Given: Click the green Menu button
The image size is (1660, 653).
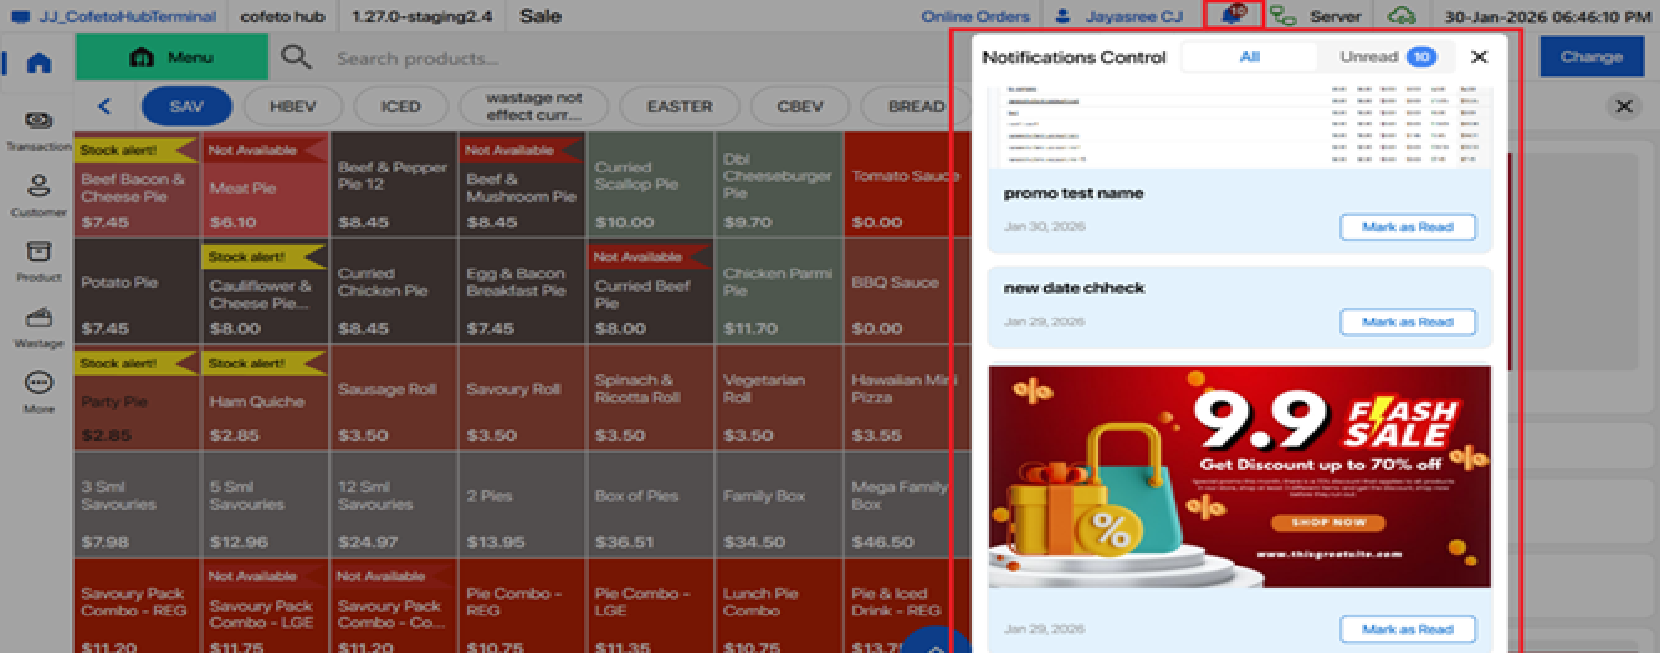Looking at the screenshot, I should point(172,57).
